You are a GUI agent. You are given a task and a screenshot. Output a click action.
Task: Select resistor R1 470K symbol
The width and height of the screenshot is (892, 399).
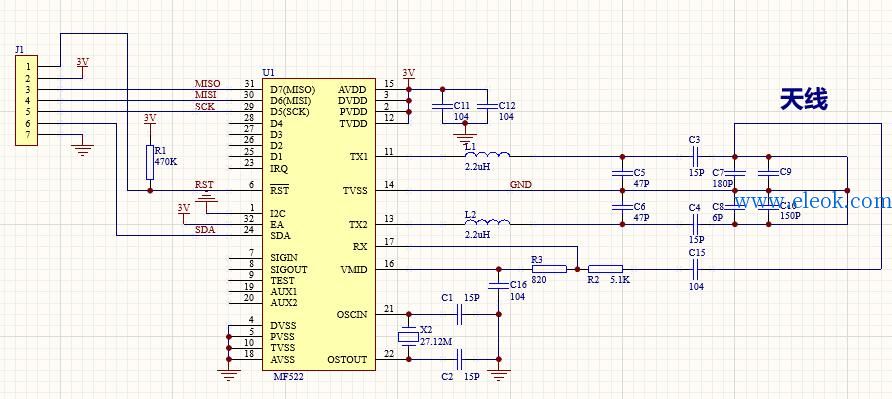pyautogui.click(x=150, y=162)
